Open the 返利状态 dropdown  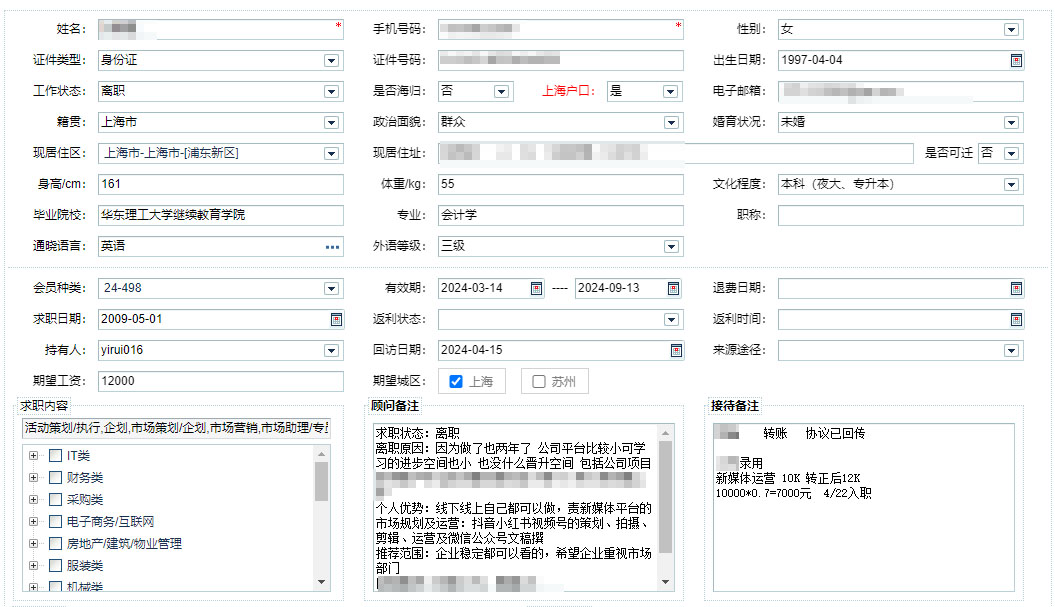coord(671,320)
